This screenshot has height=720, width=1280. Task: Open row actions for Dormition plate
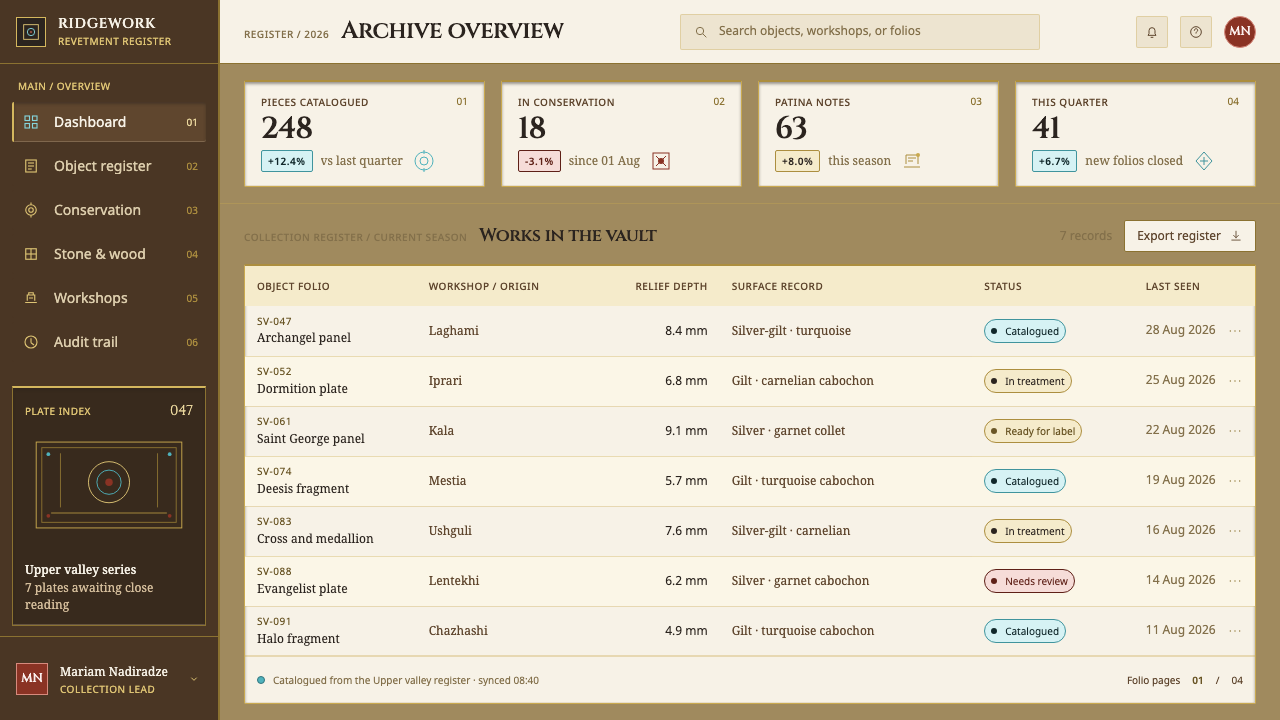click(1235, 381)
